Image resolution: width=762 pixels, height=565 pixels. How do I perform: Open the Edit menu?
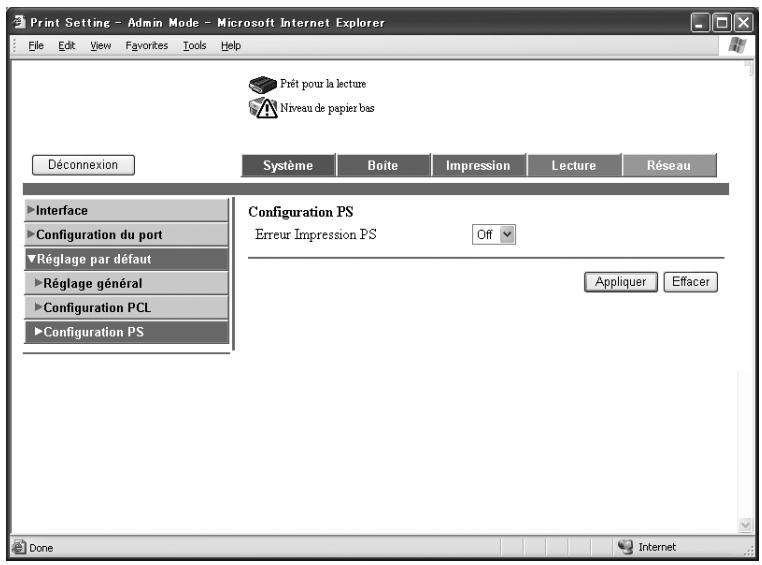coord(67,46)
